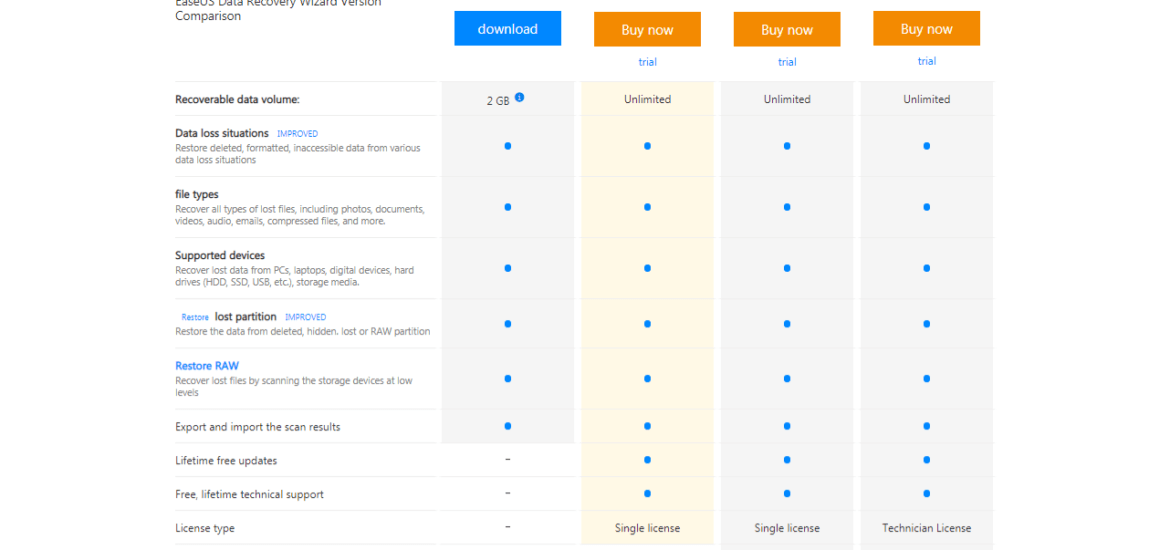Click the Data loss situations dot under download
The width and height of the screenshot is (1170, 550).
(x=507, y=146)
